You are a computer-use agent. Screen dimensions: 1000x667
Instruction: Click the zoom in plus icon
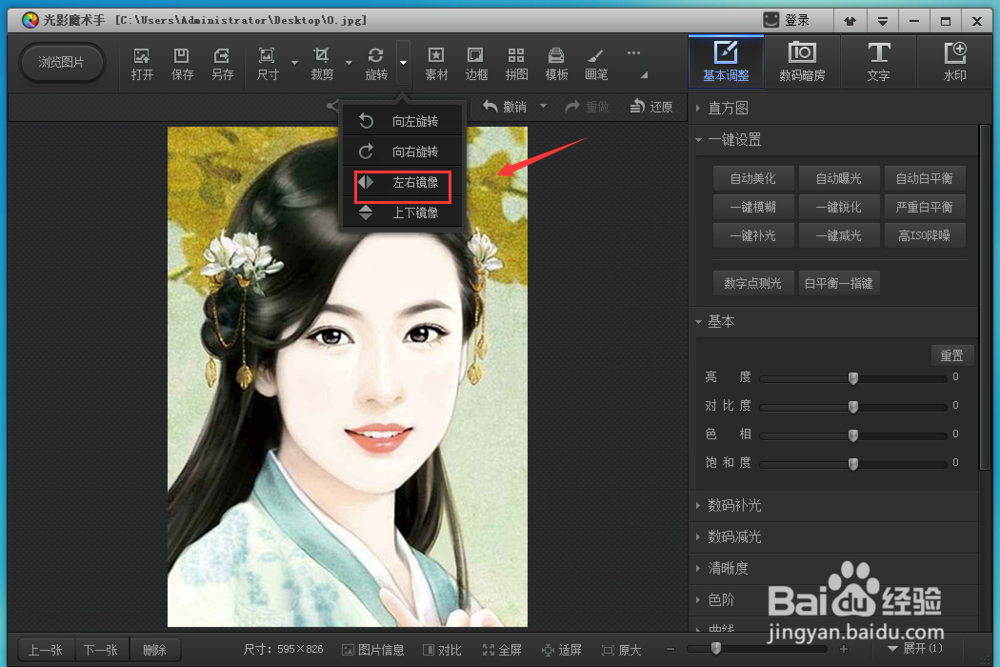(844, 649)
